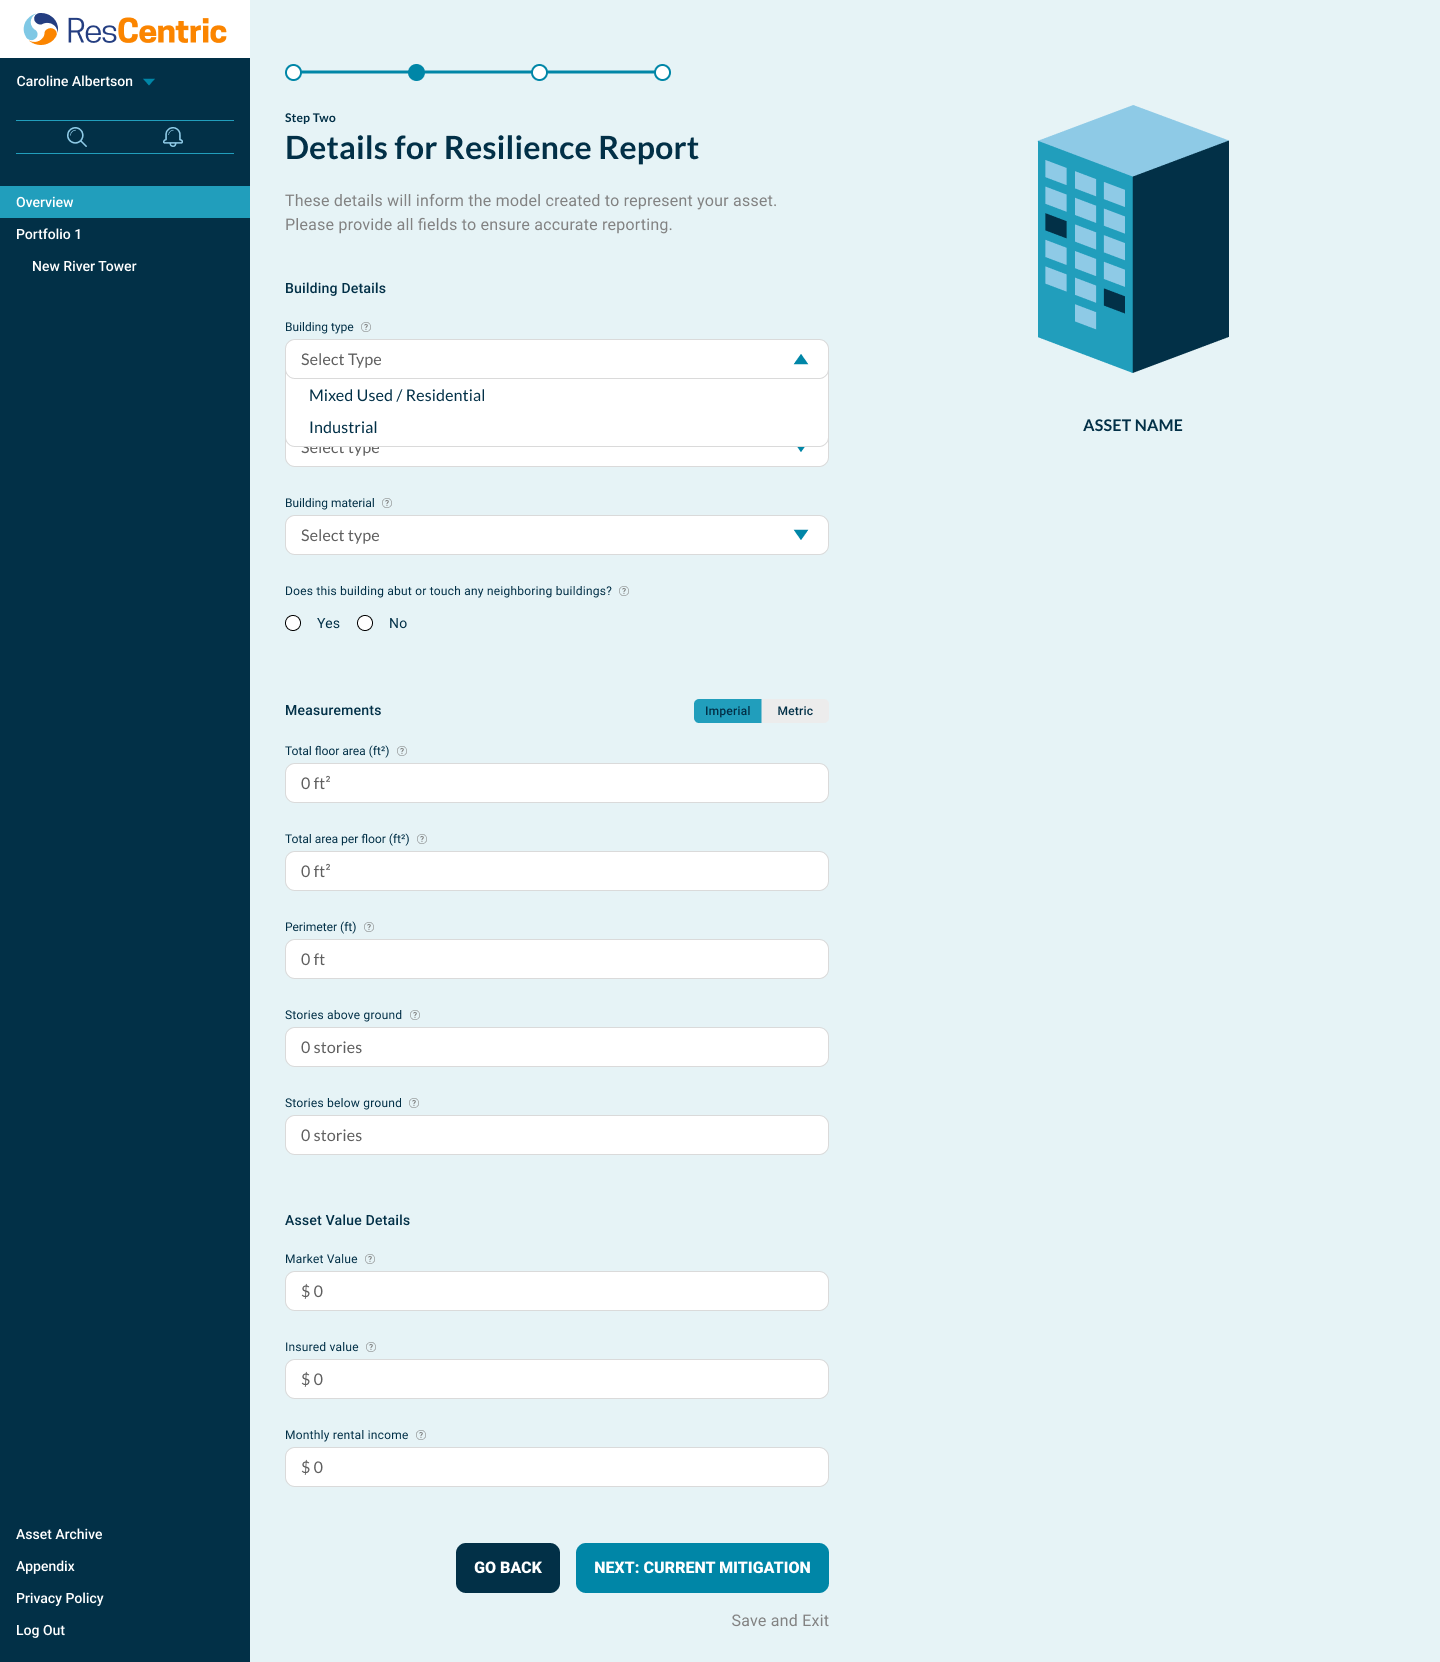1440x1662 pixels.
Task: Choose Mixed Used / Residential option
Action: [397, 396]
